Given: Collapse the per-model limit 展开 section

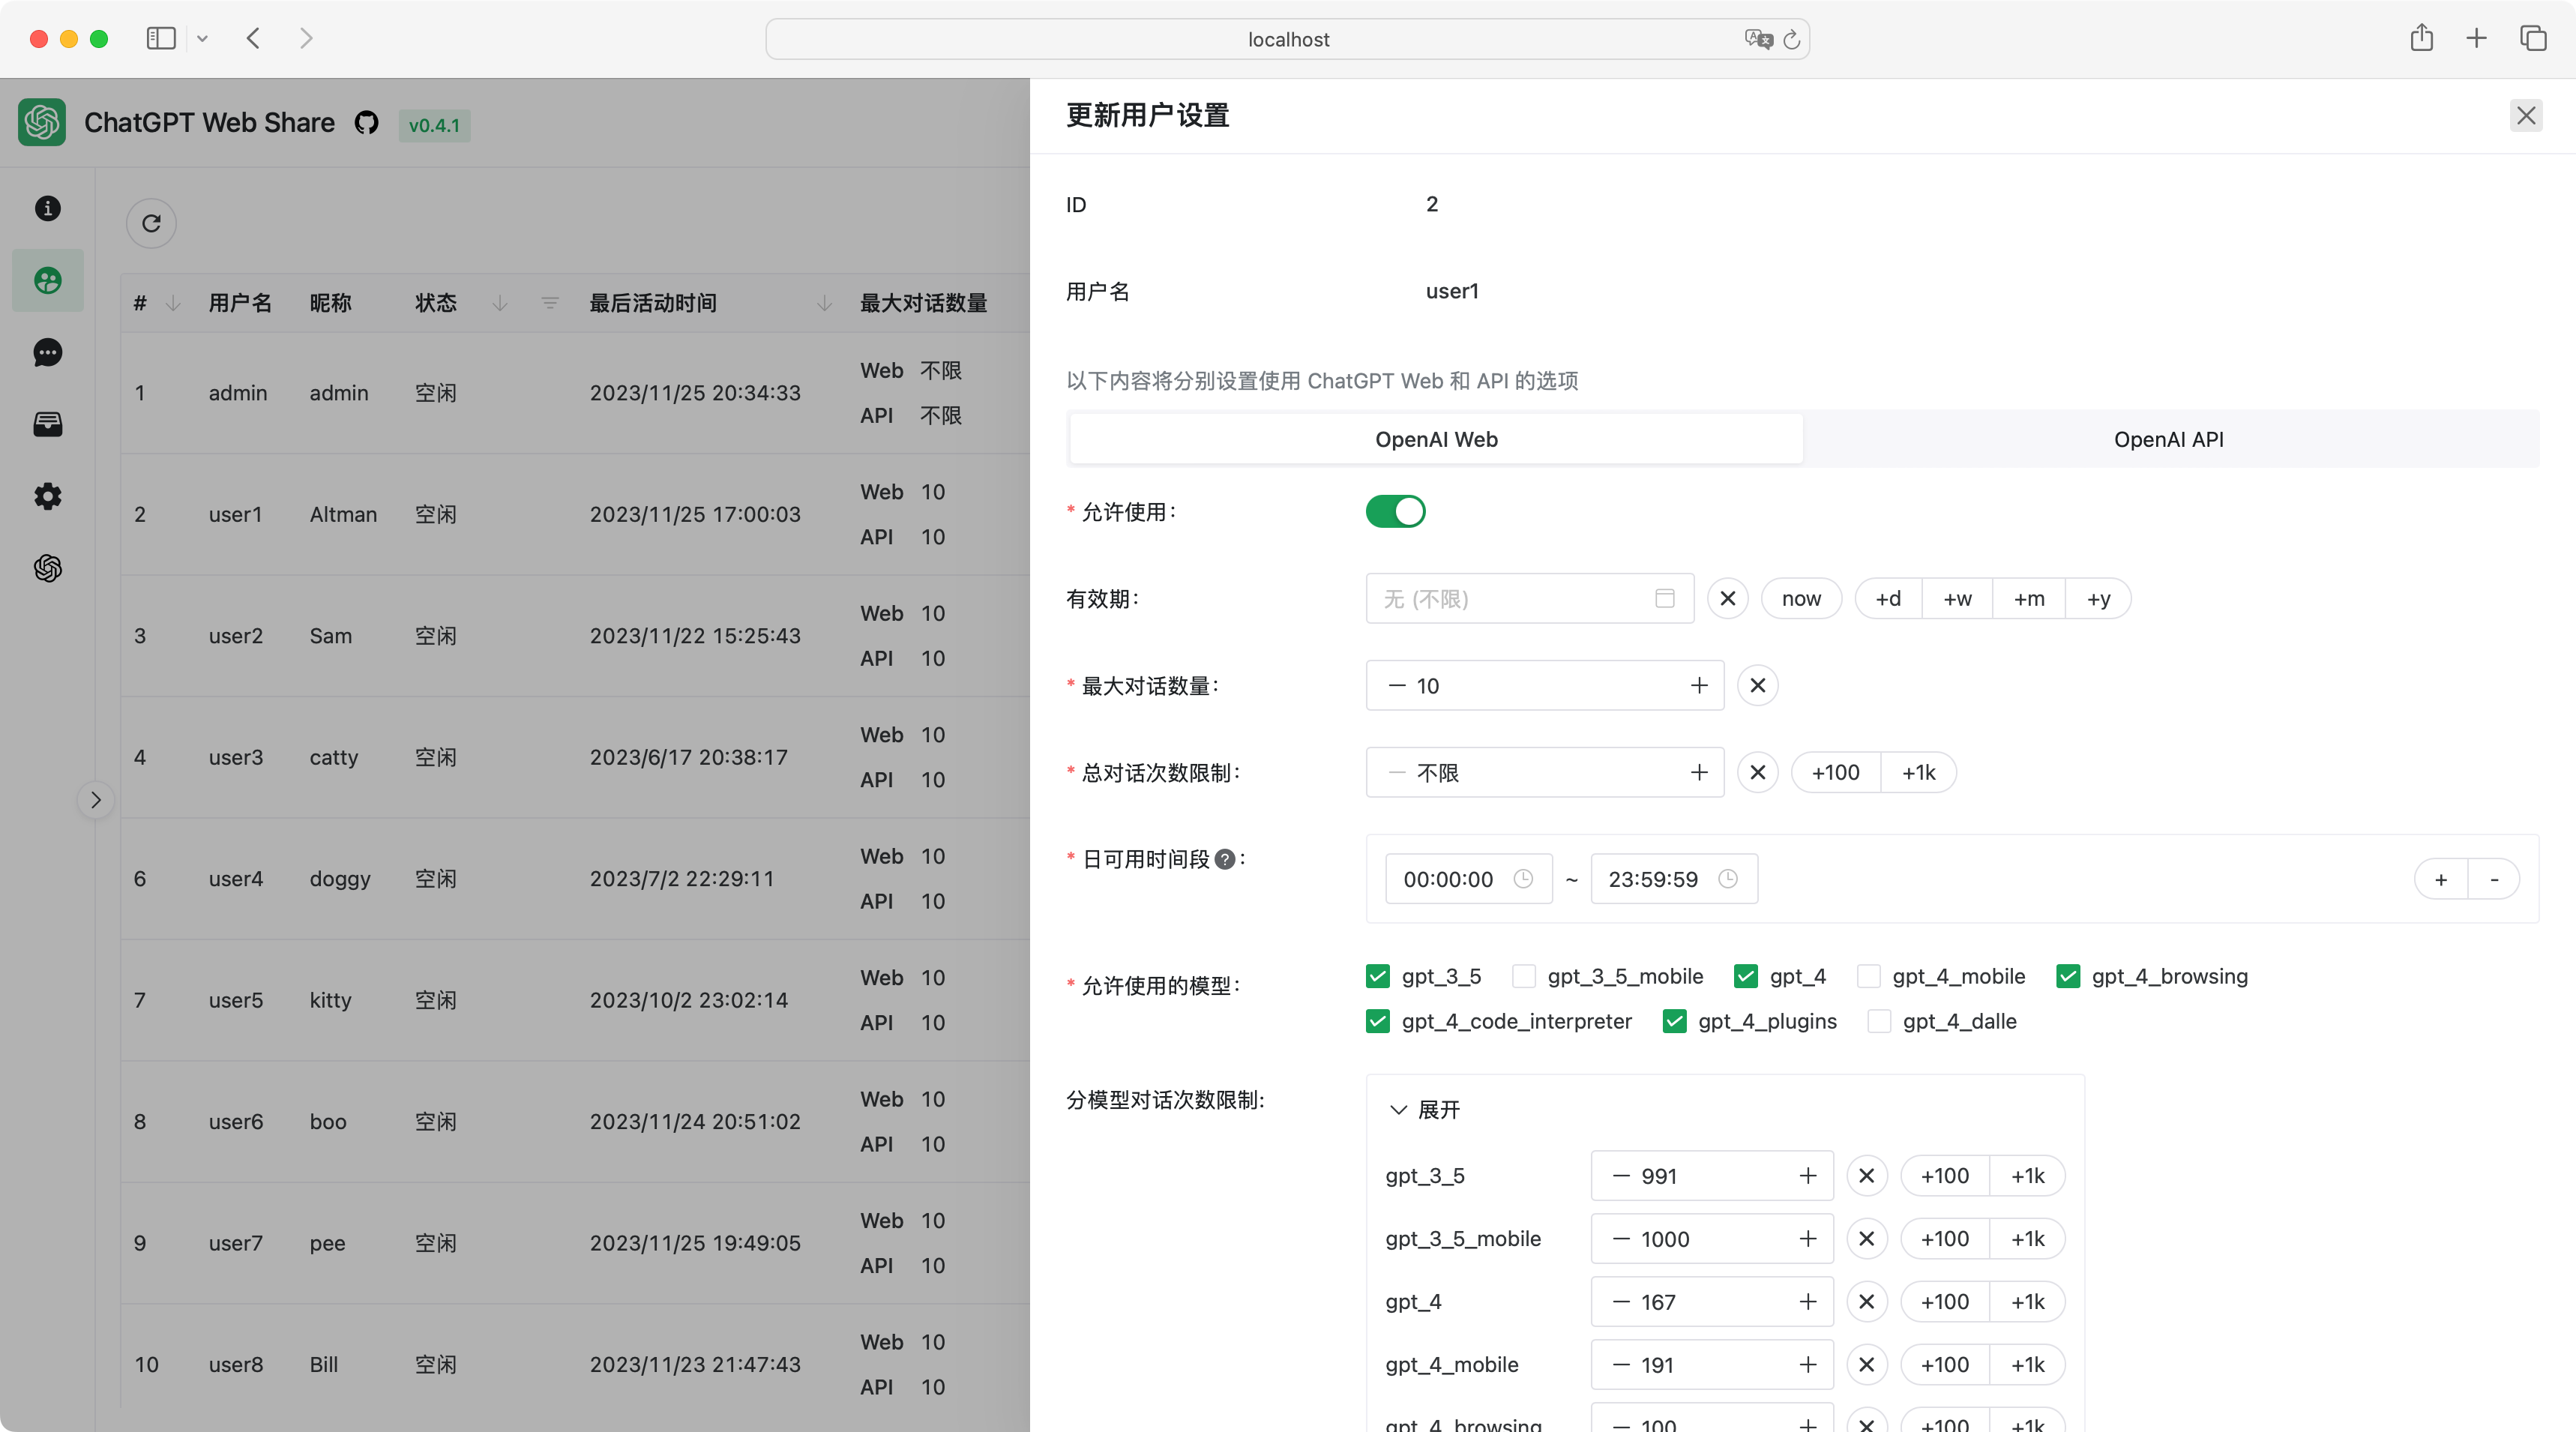Looking at the screenshot, I should (1424, 1109).
